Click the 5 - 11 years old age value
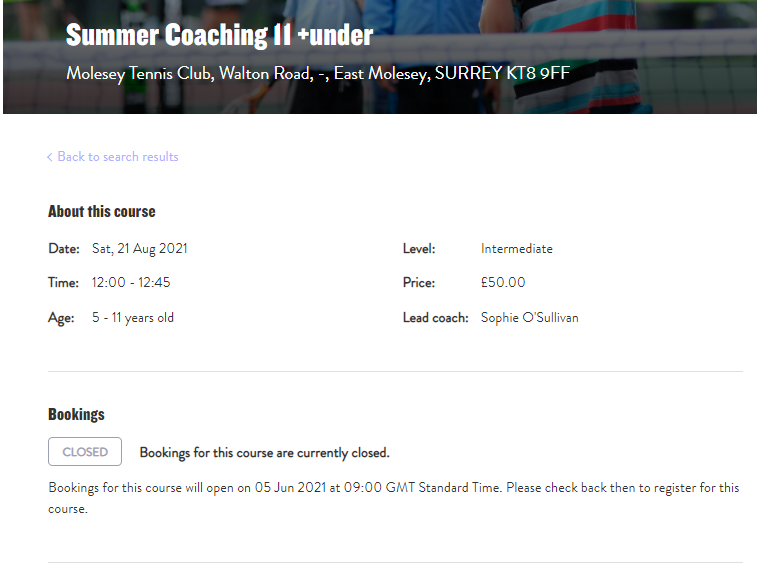 pyautogui.click(x=132, y=318)
